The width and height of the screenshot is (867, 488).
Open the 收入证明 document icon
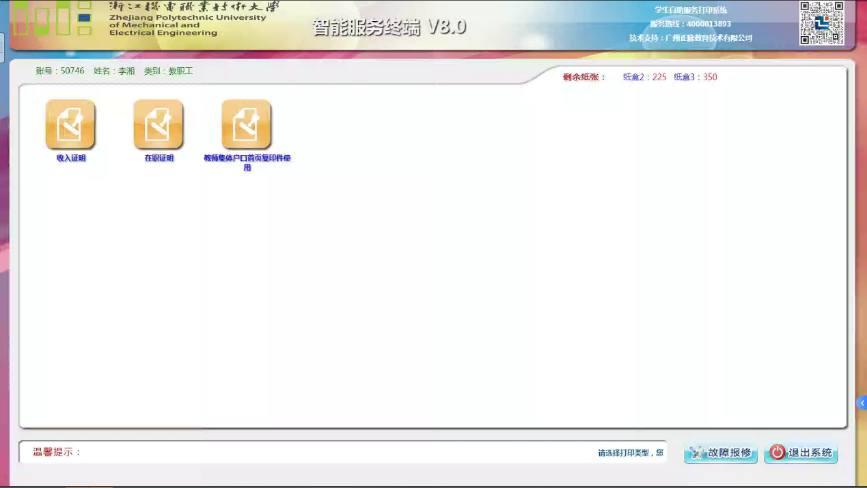70,124
